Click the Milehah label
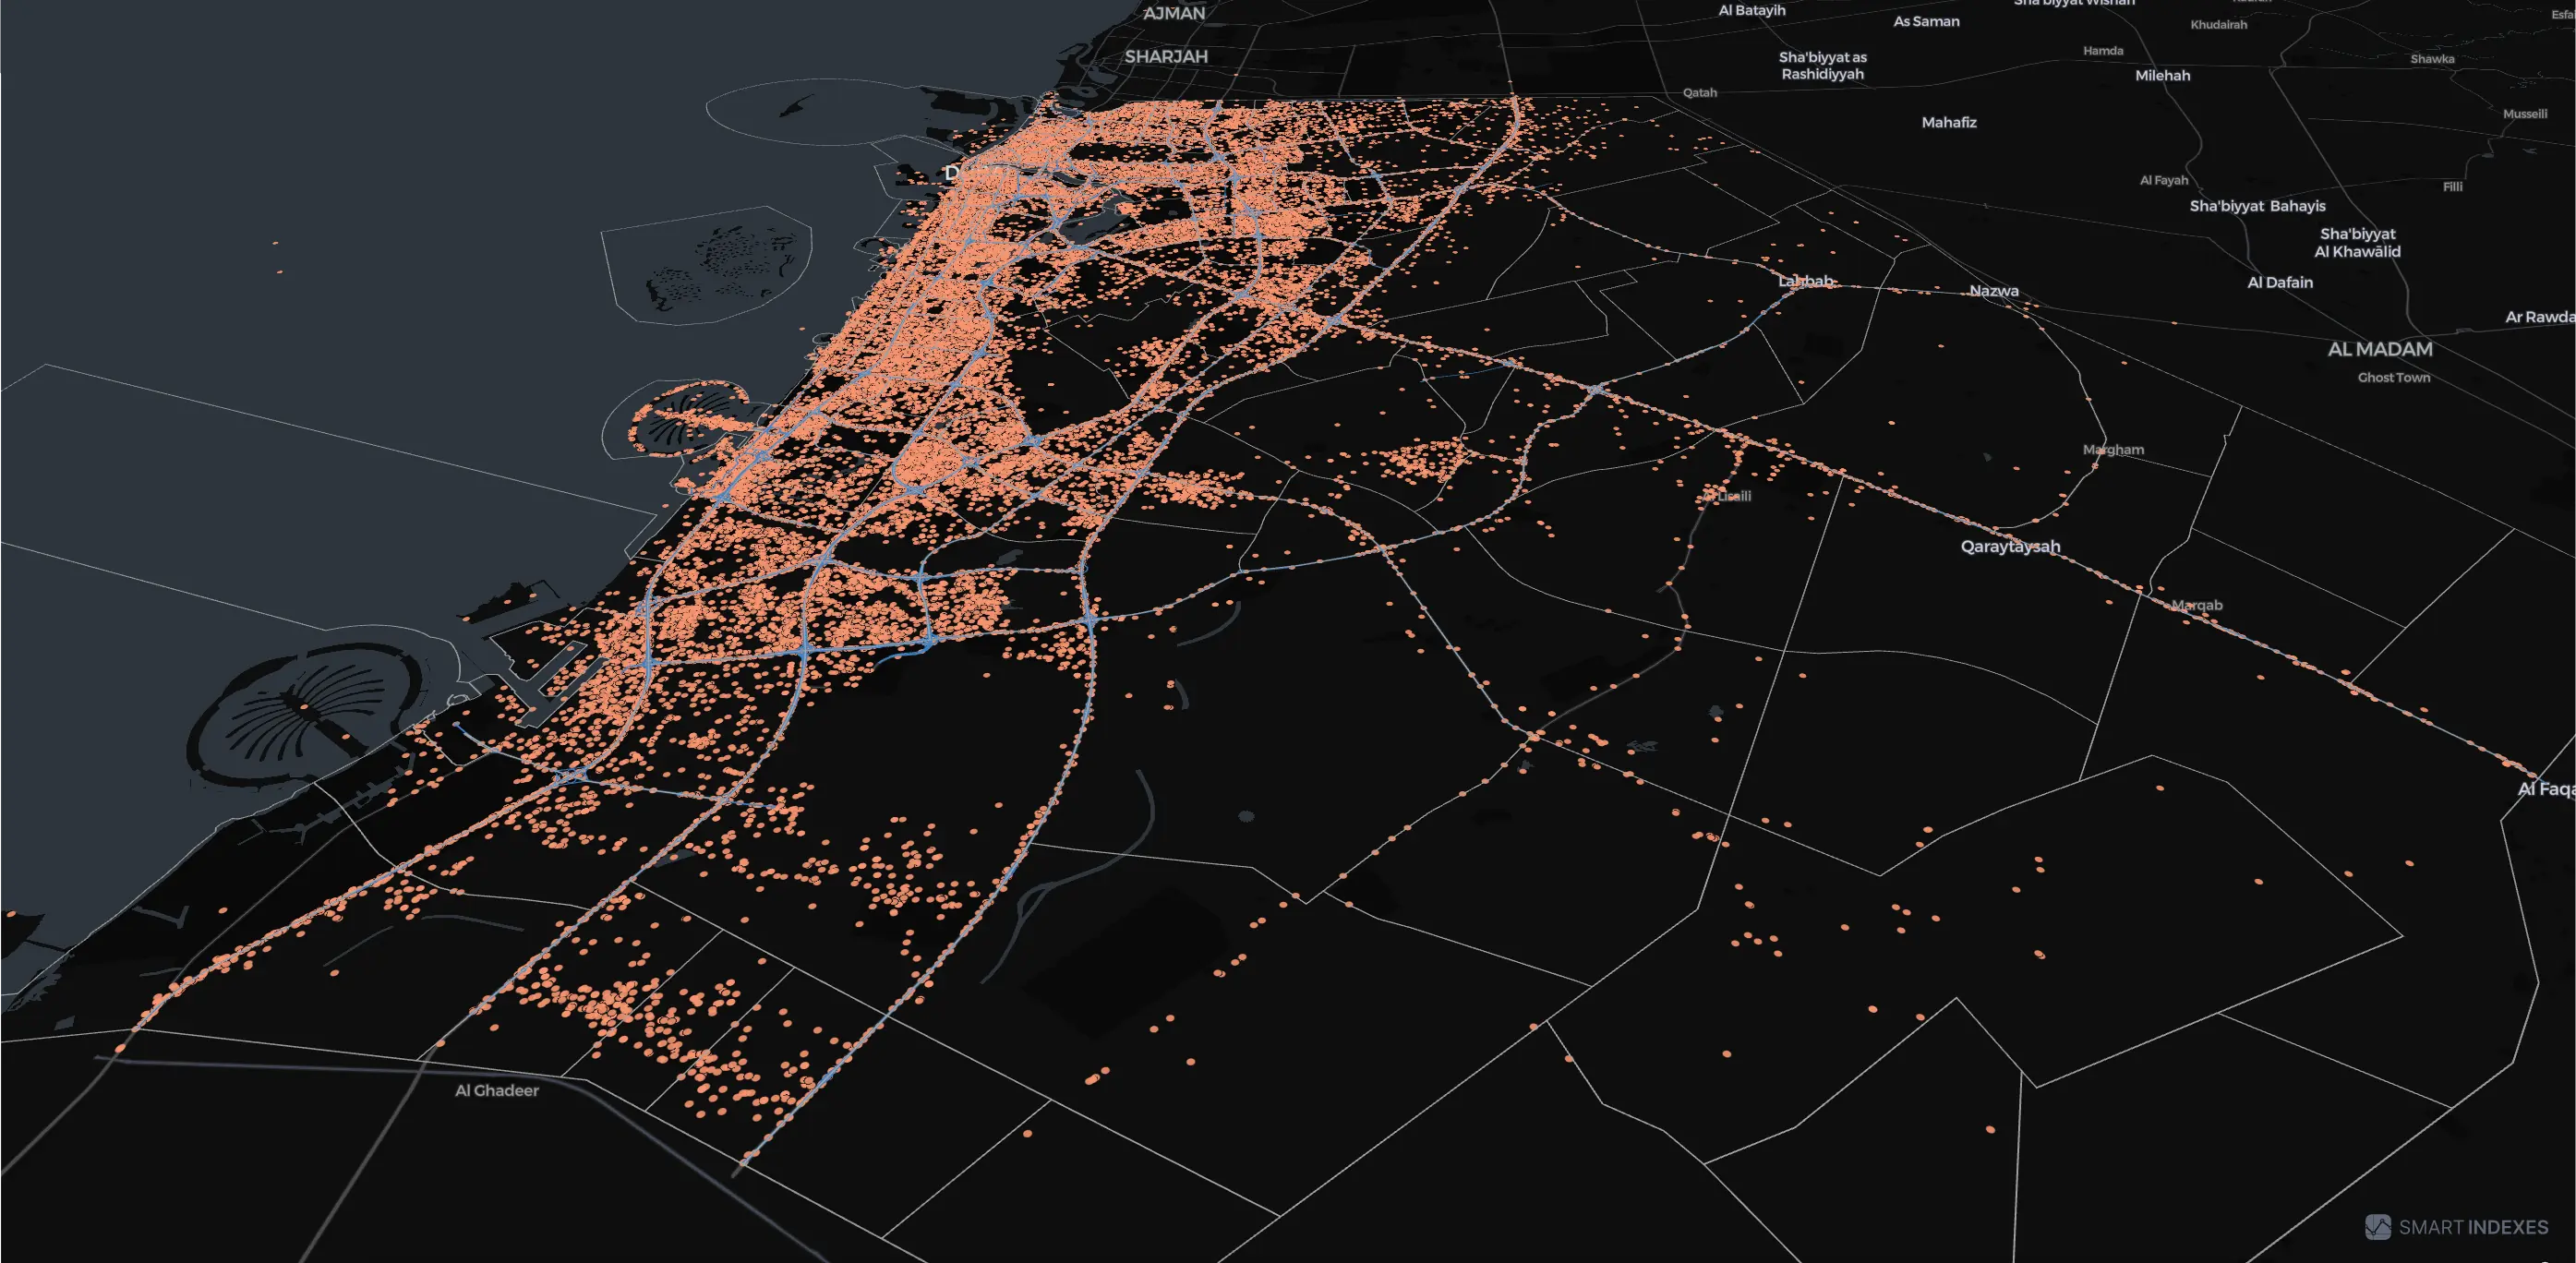The width and height of the screenshot is (2576, 1263). (2162, 75)
